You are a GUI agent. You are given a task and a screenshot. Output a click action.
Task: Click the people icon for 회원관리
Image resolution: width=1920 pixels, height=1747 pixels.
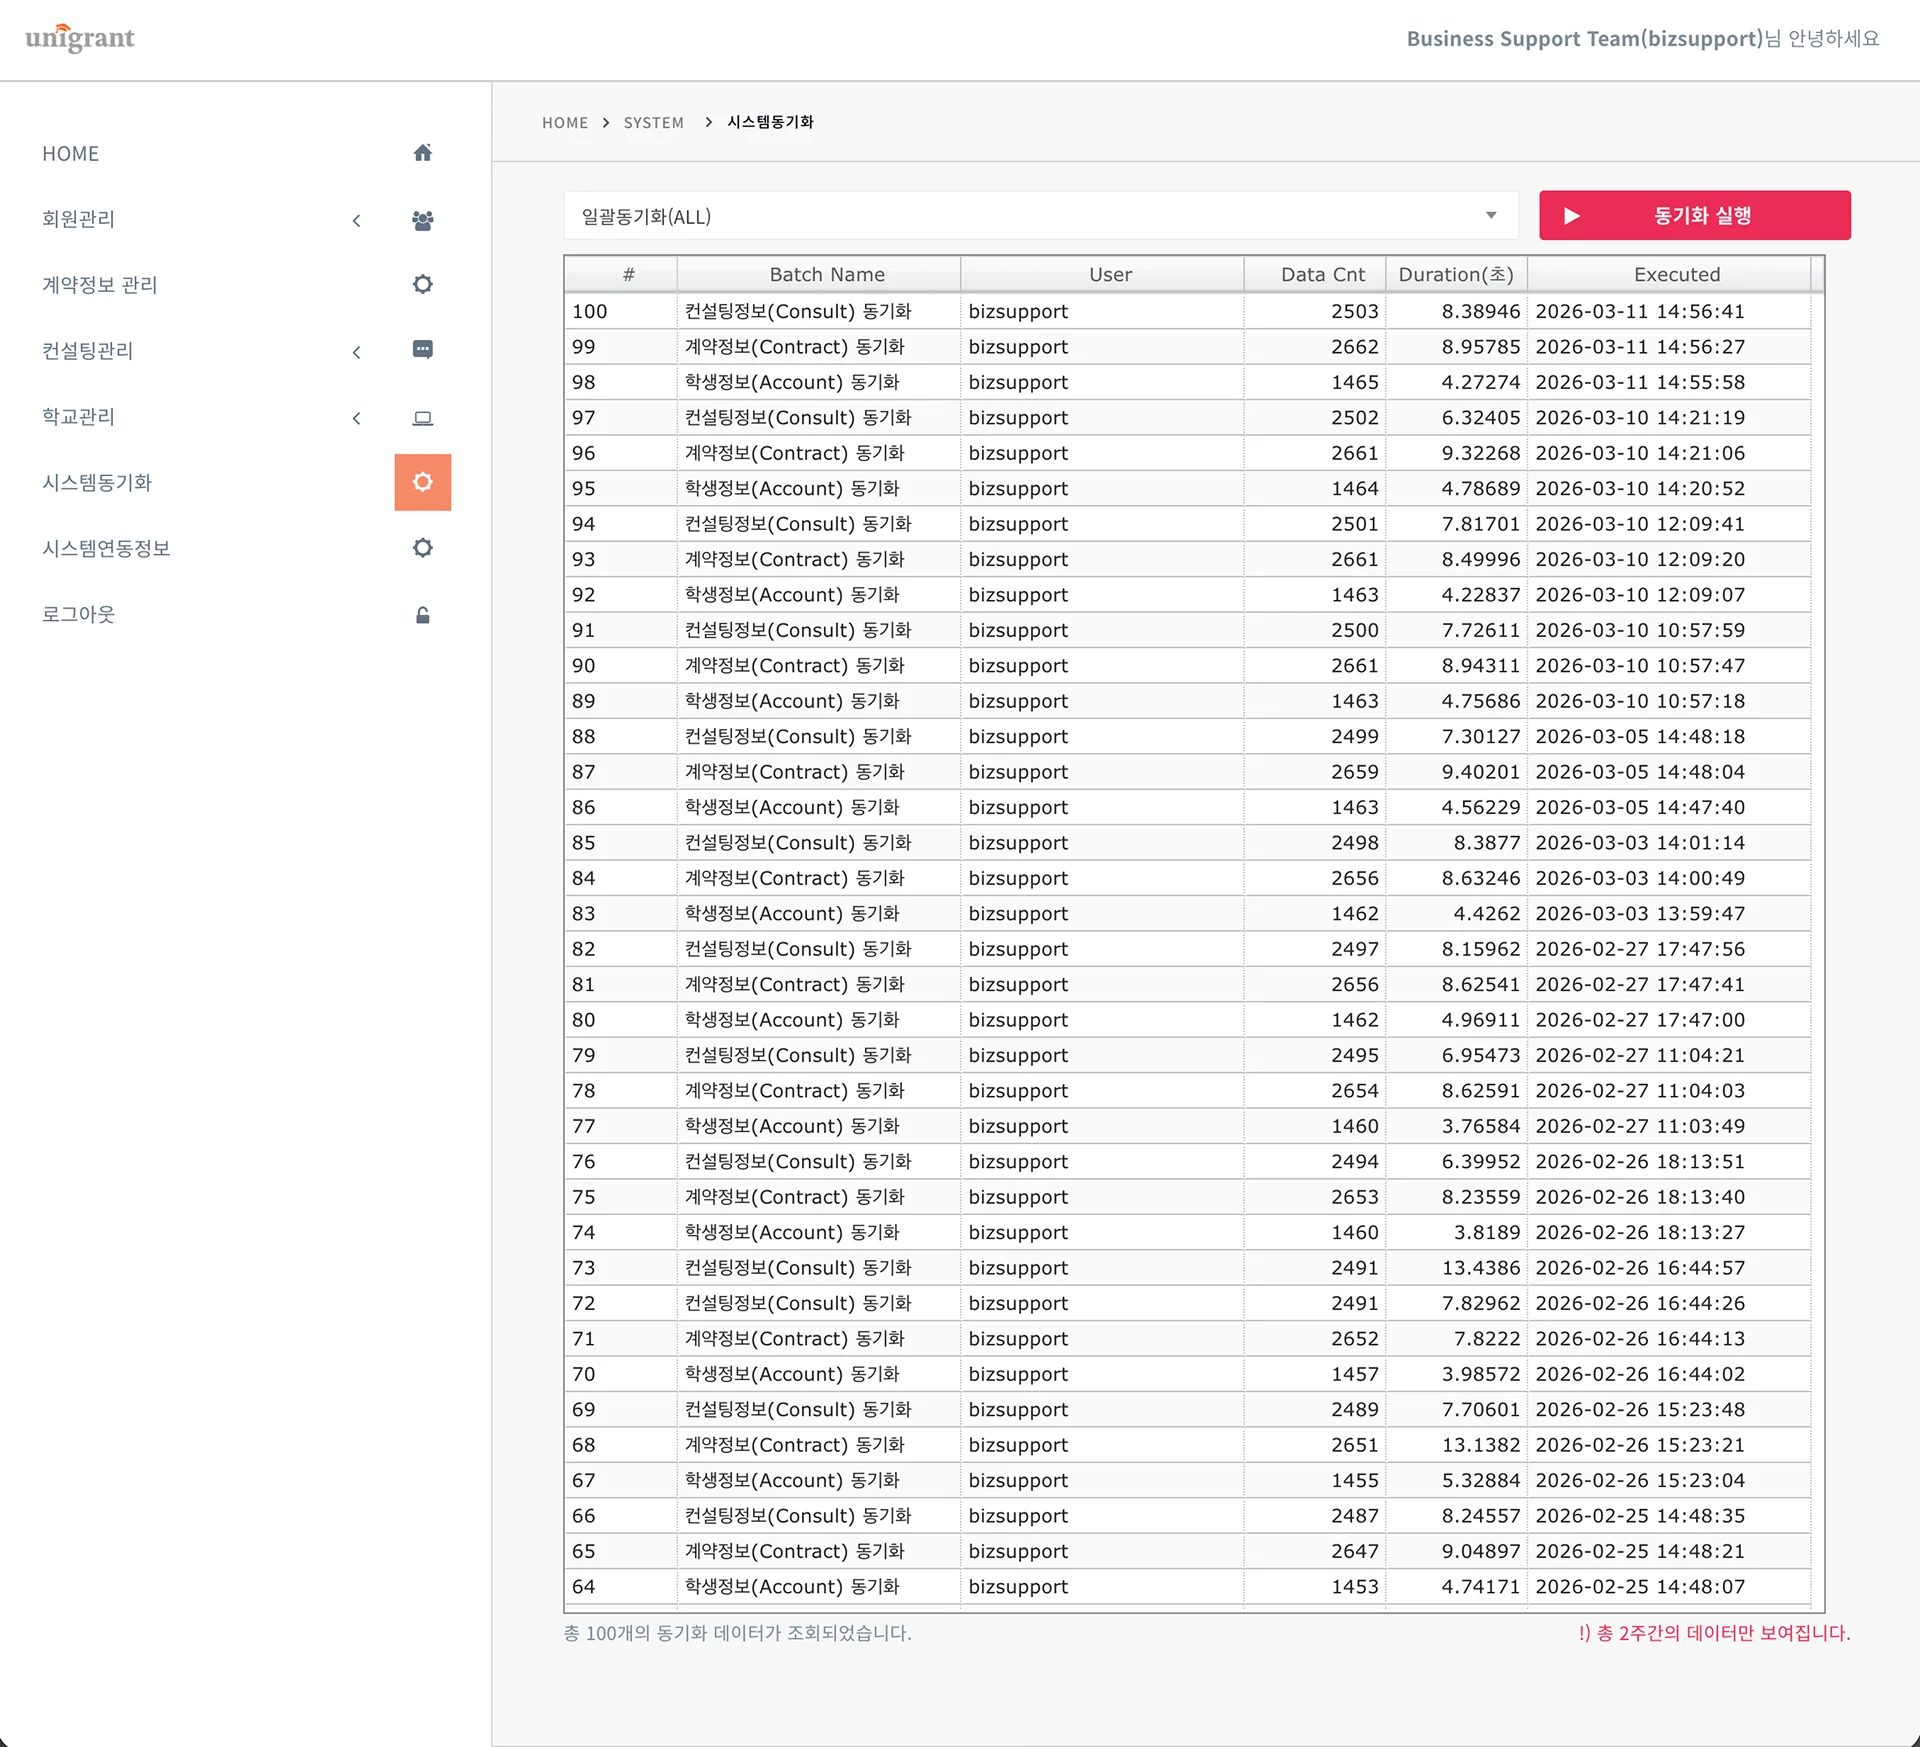[422, 220]
